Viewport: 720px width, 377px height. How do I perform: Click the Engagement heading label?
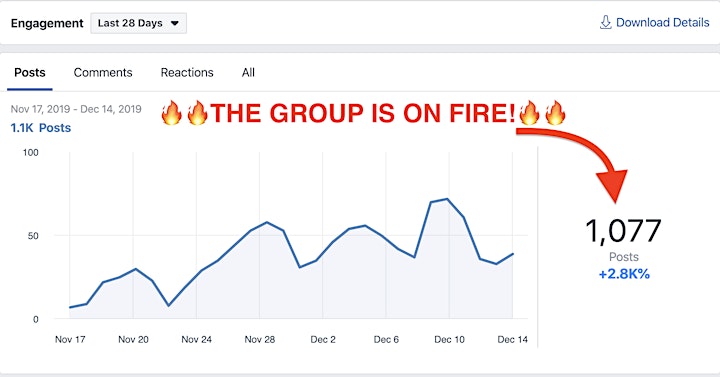point(47,23)
